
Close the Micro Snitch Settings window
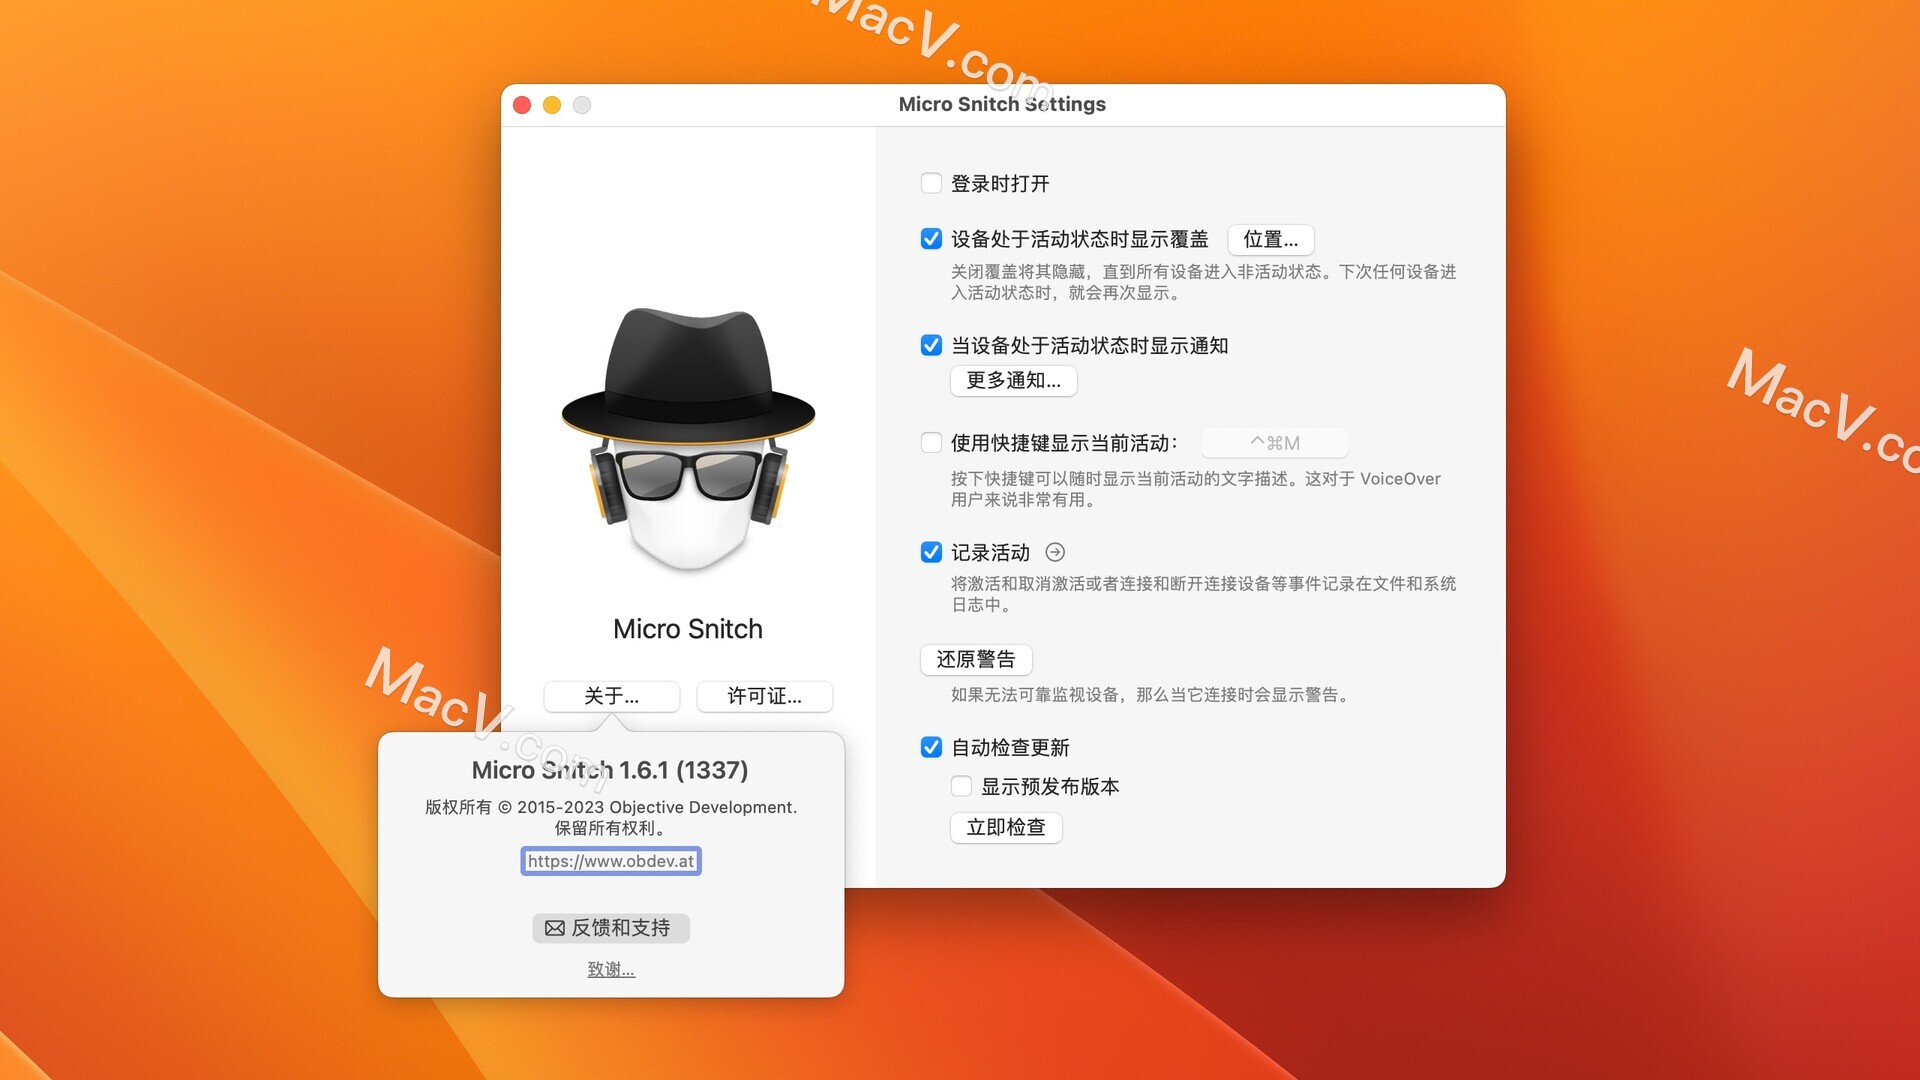click(x=522, y=105)
